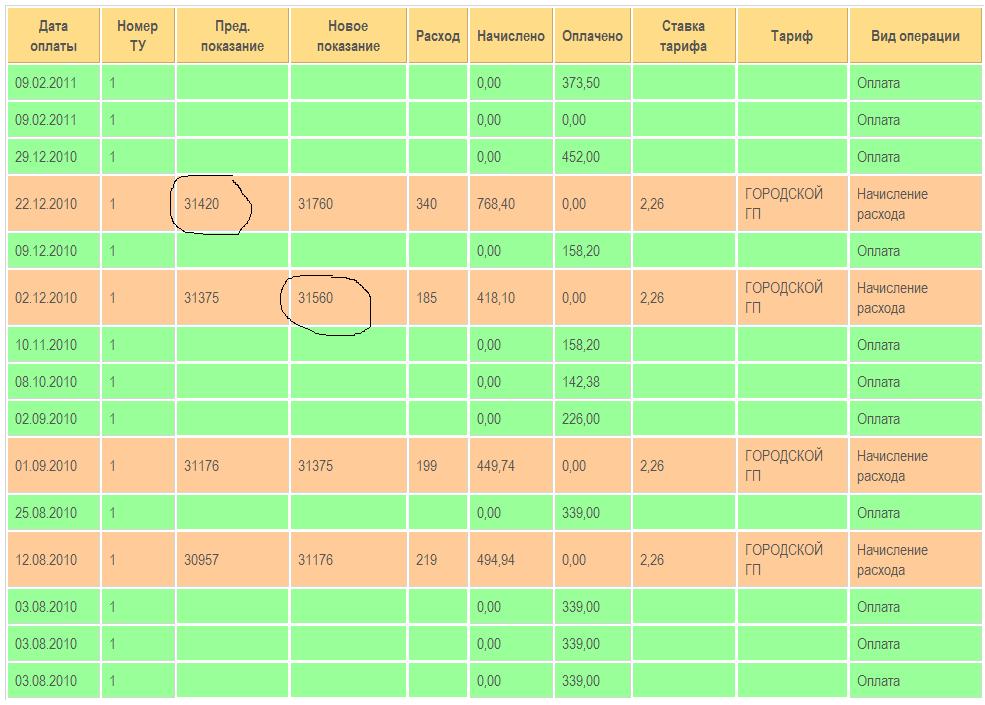Click the consumption value 185
The image size is (985, 705).
click(x=427, y=298)
